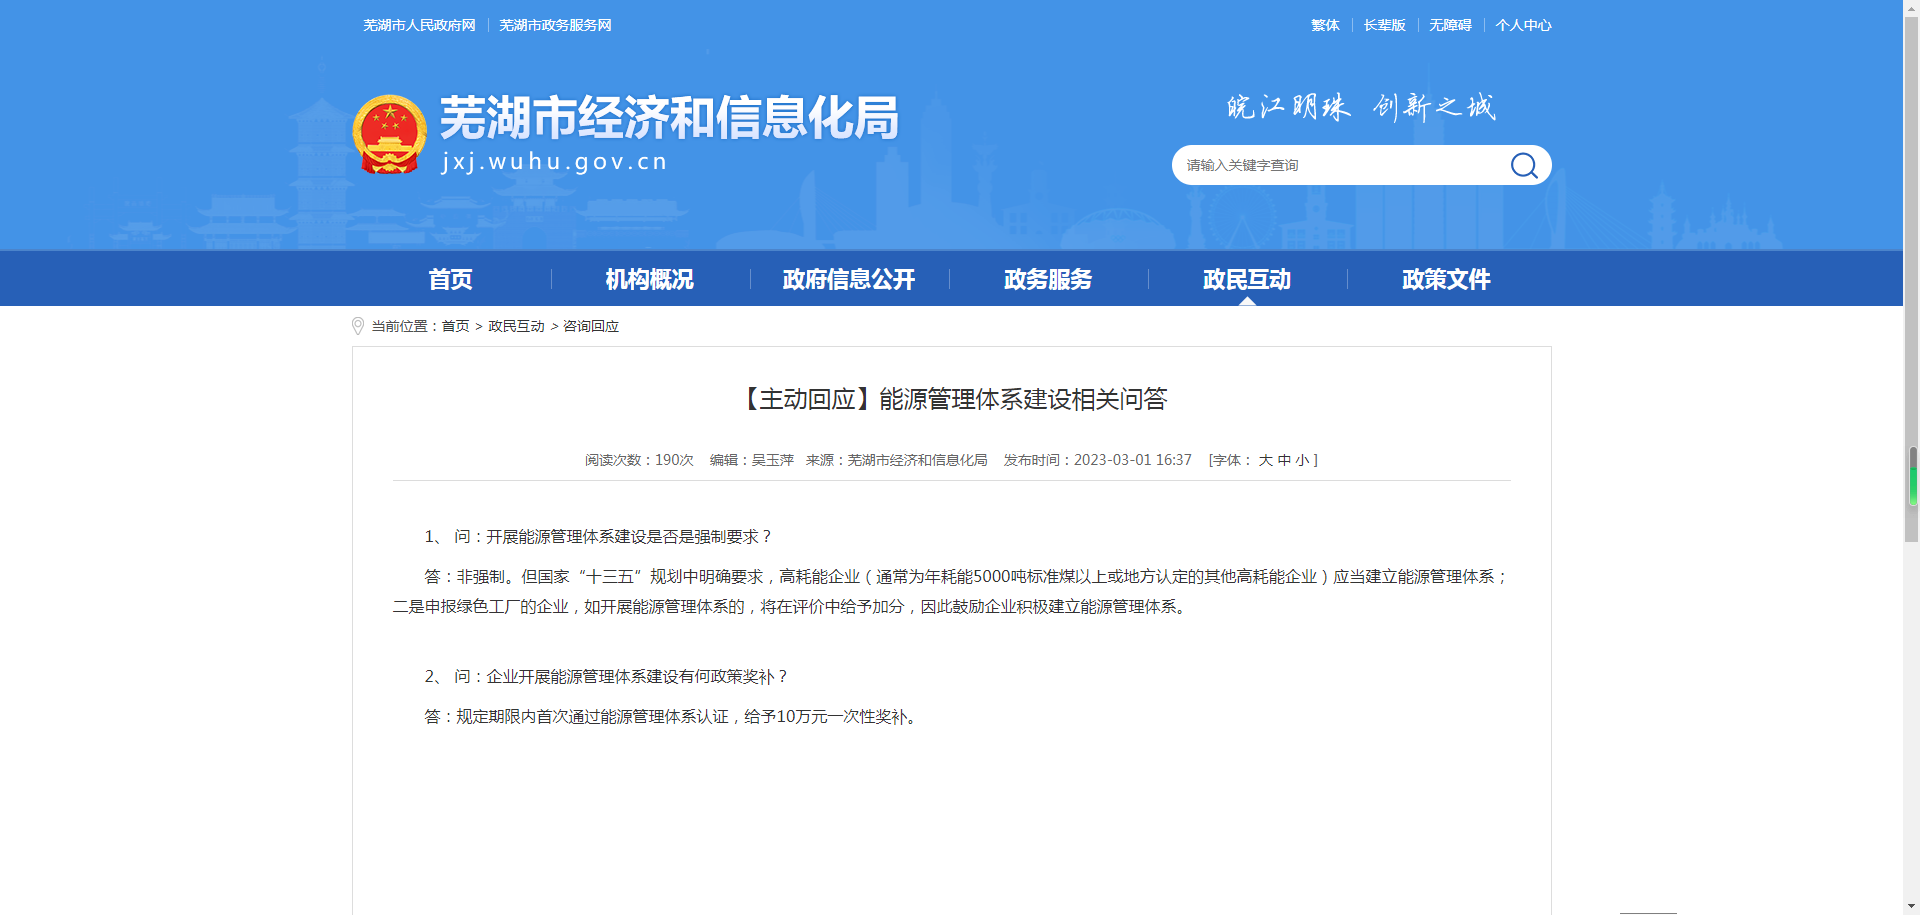Turn on 无障碍 accessibility mode

tap(1450, 25)
